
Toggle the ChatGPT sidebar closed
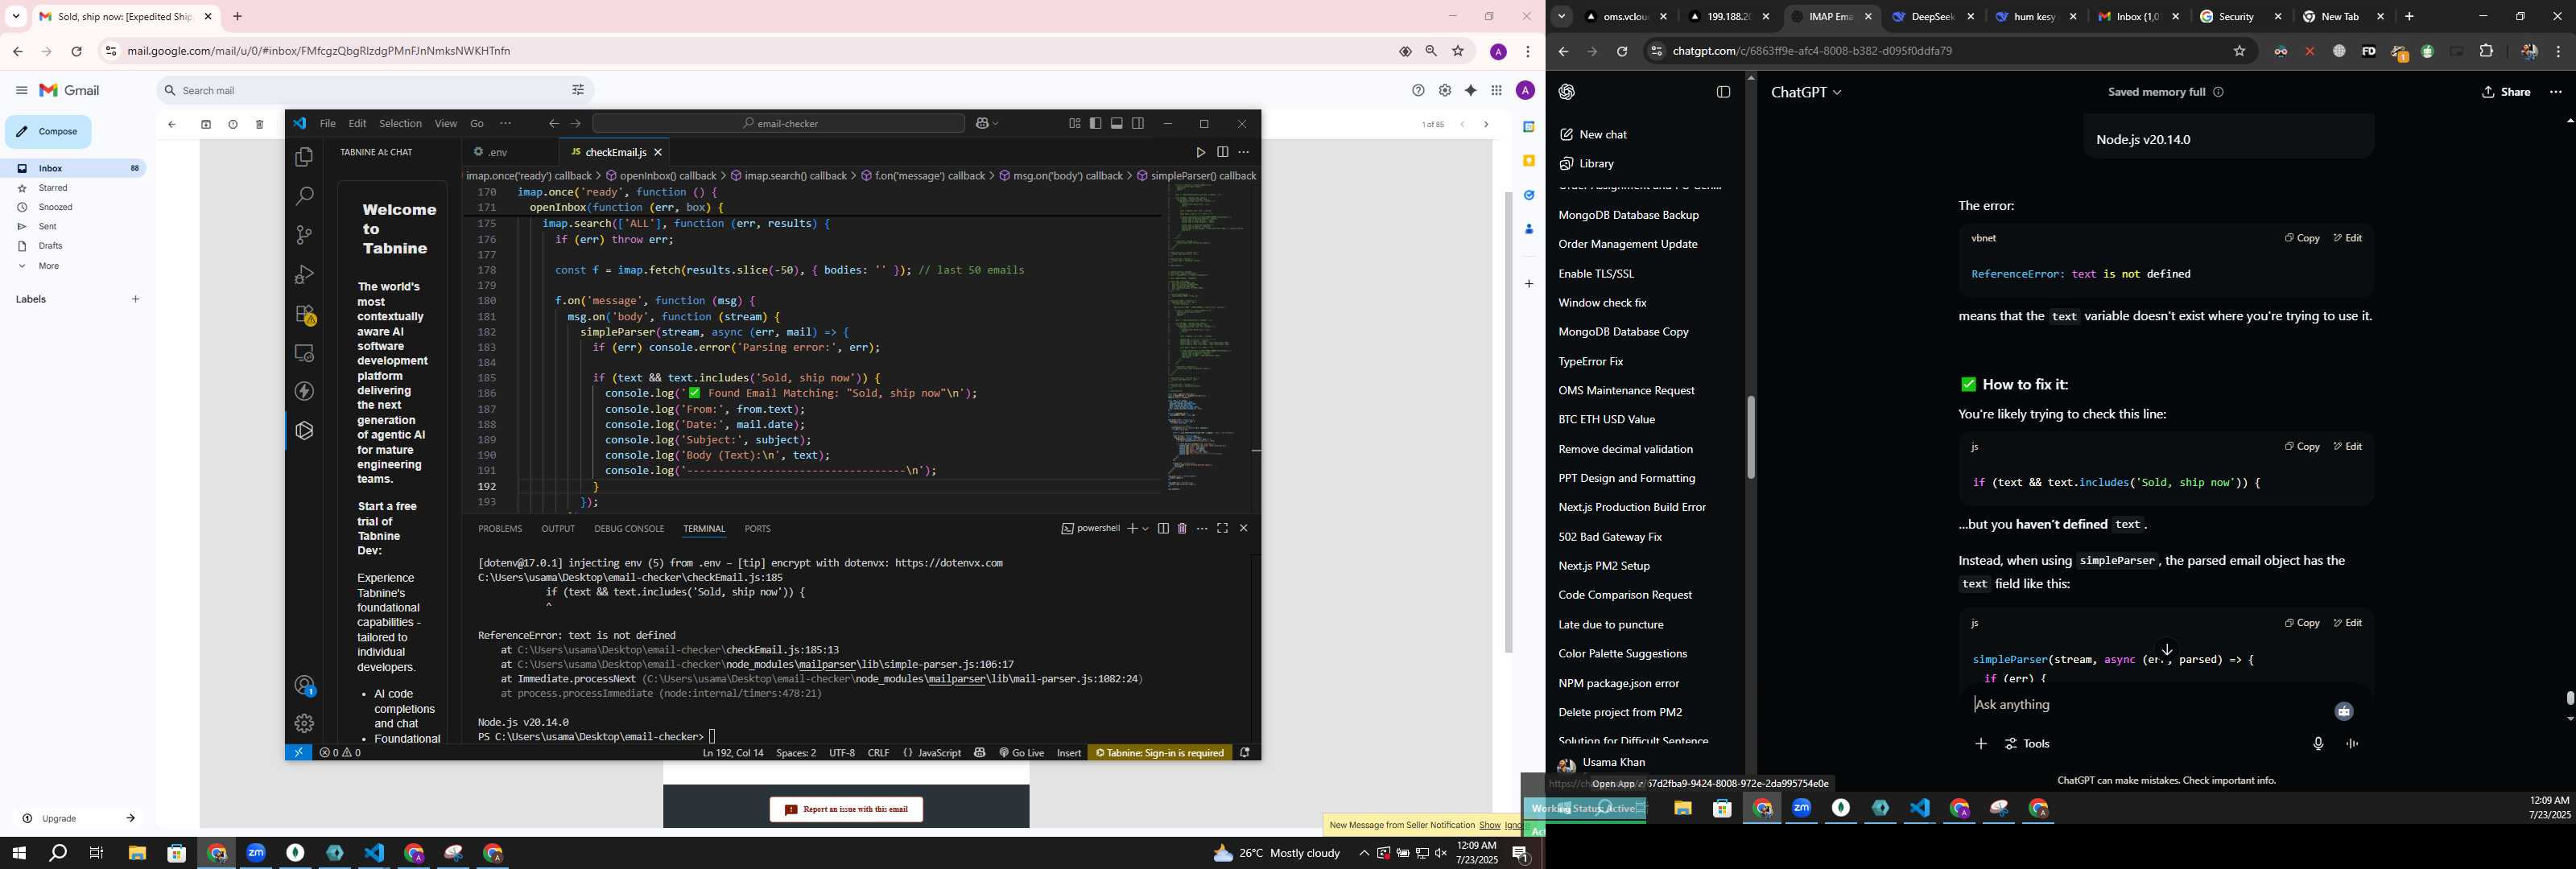(1723, 92)
